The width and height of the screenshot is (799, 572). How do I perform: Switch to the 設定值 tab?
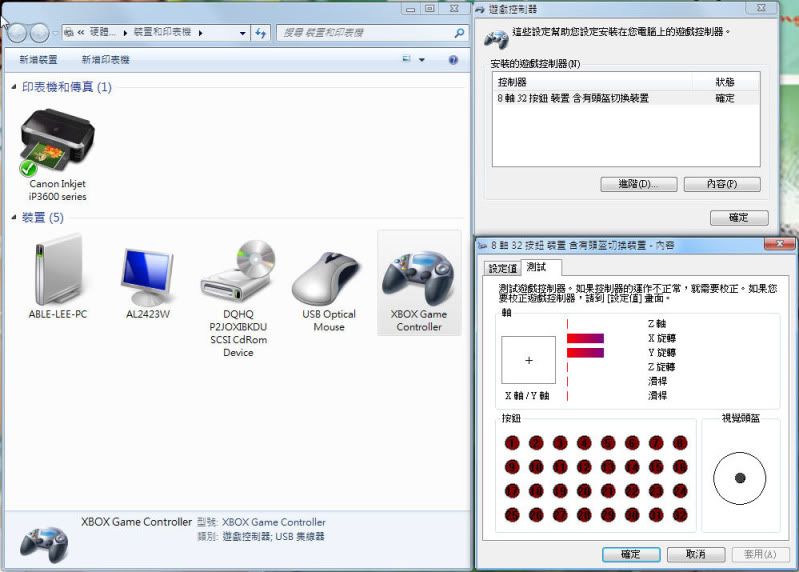click(x=503, y=268)
